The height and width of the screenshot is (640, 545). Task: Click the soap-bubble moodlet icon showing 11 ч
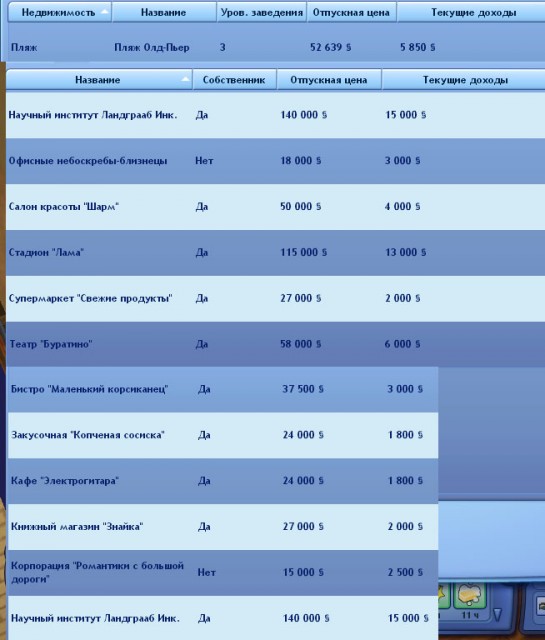point(470,596)
